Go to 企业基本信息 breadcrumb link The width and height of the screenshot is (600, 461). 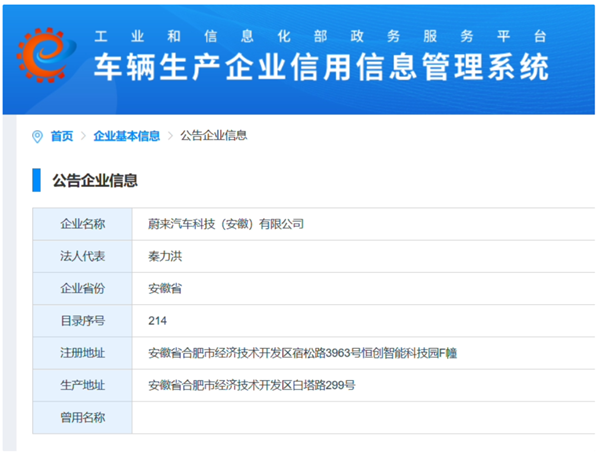(x=127, y=136)
